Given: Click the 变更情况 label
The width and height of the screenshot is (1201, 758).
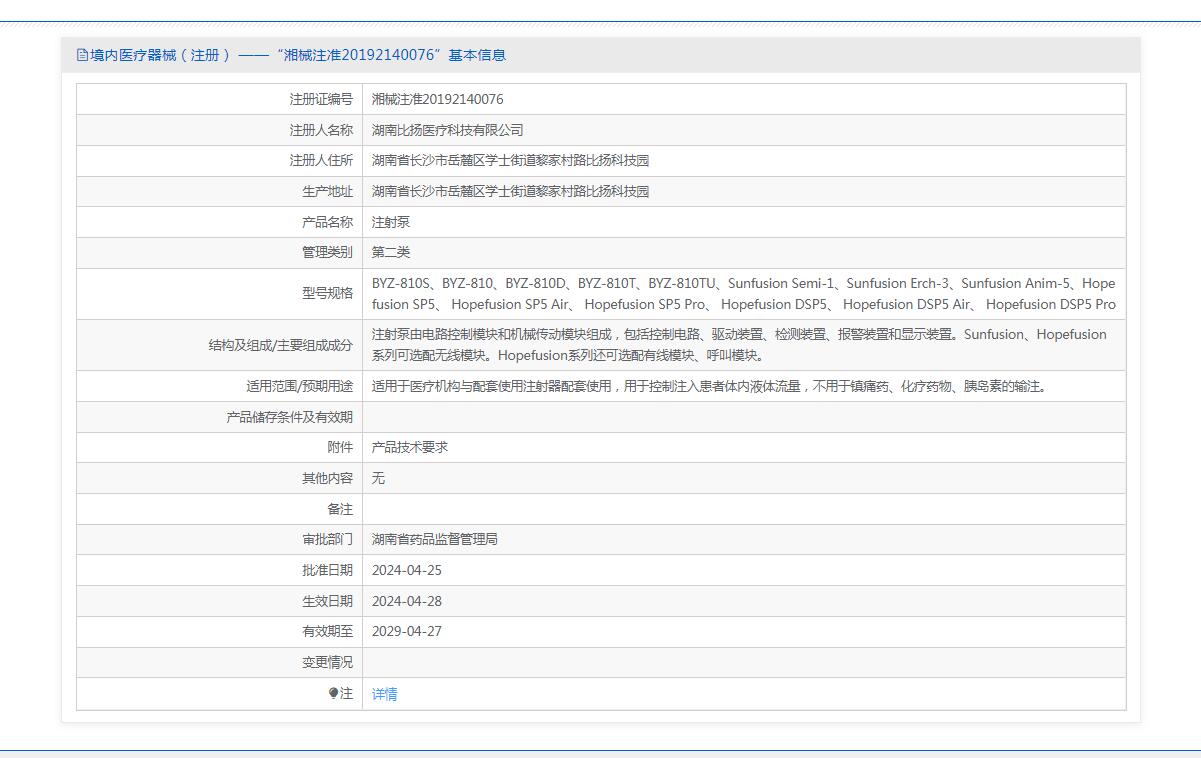Looking at the screenshot, I should 327,662.
